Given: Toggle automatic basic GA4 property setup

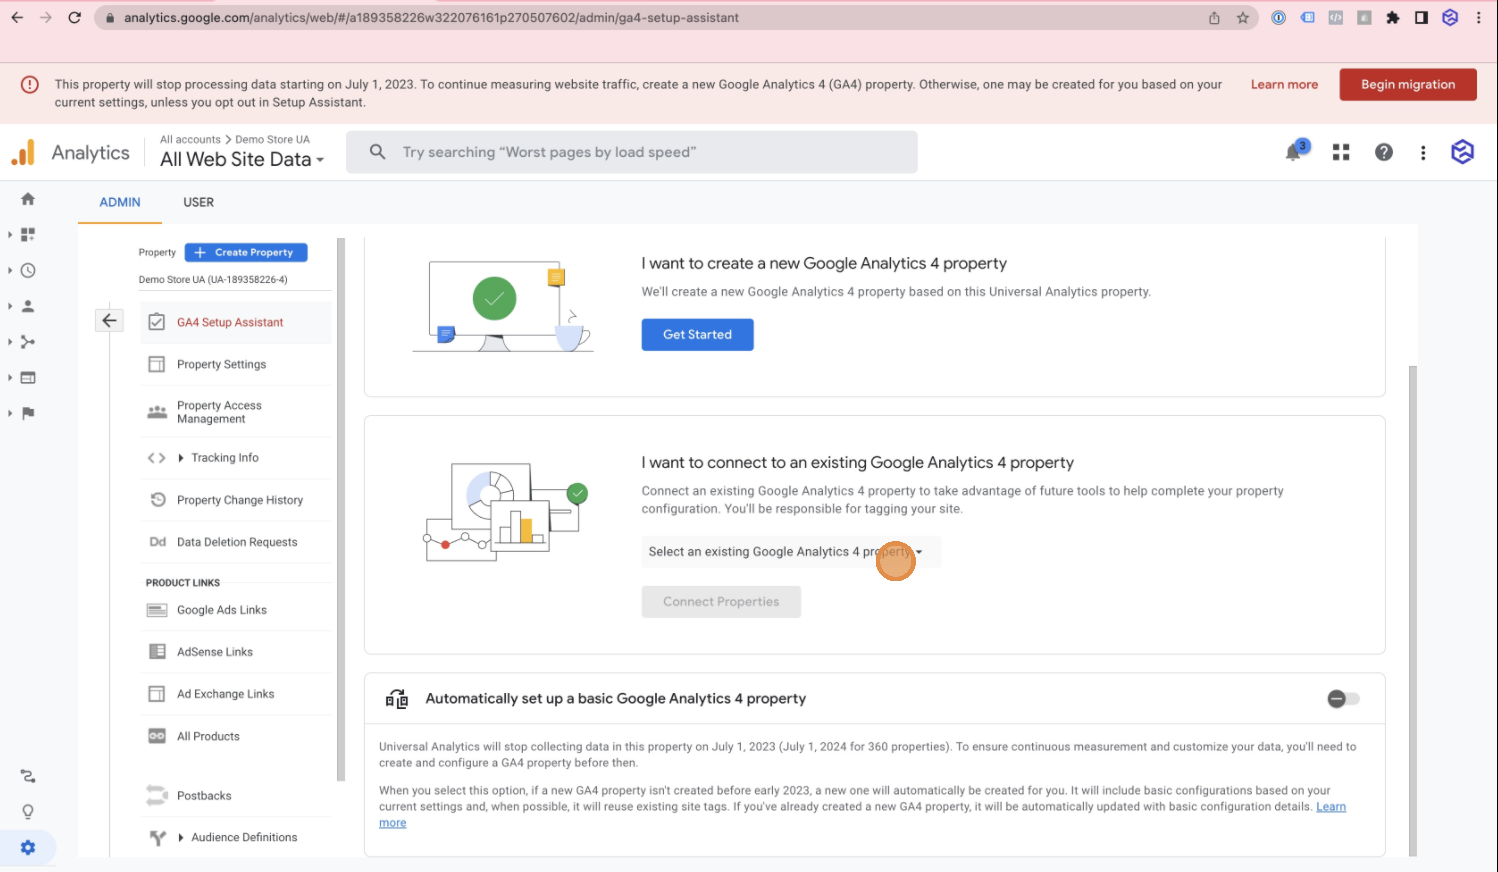Looking at the screenshot, I should pos(1343,699).
